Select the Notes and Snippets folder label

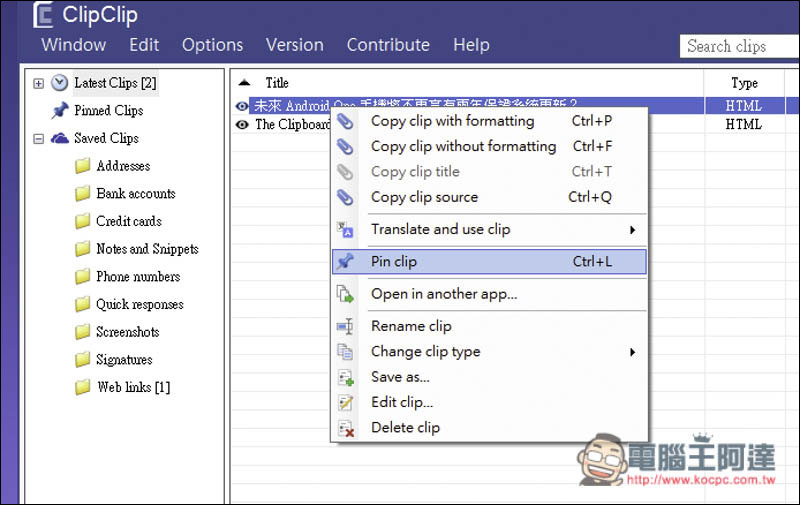coord(147,249)
